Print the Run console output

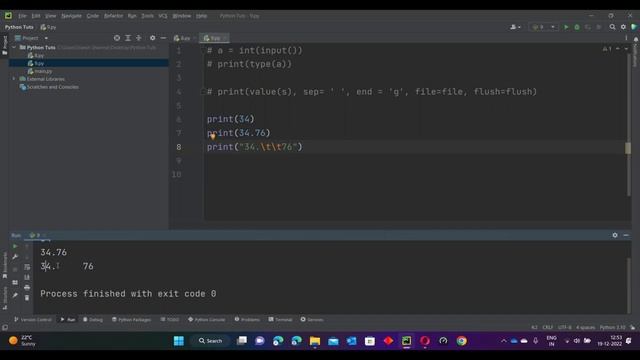(x=27, y=287)
